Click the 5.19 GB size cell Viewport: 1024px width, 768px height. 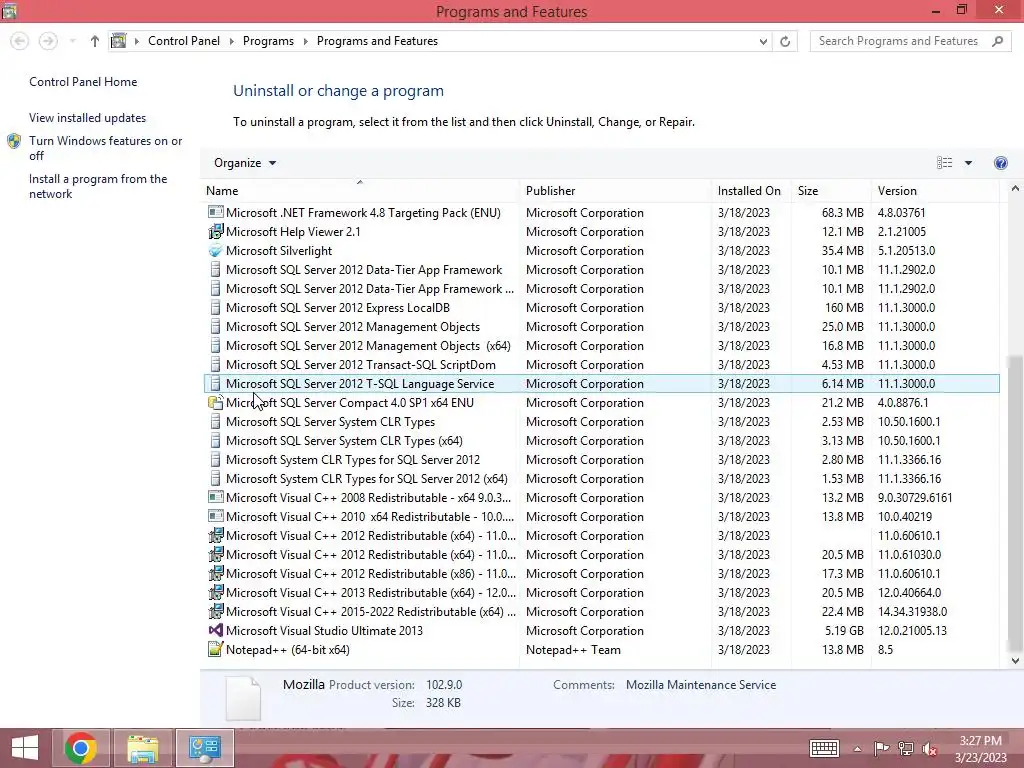[844, 631]
